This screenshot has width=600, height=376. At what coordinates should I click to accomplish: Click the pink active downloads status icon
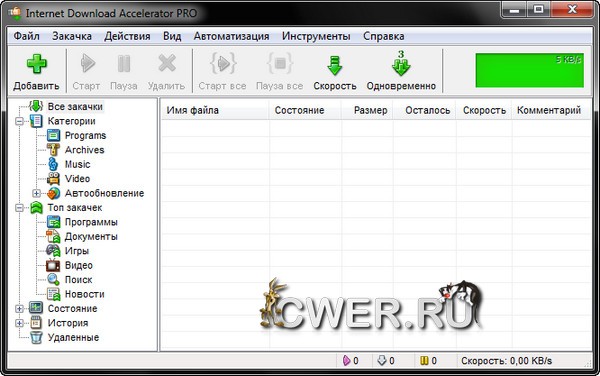(x=346, y=360)
